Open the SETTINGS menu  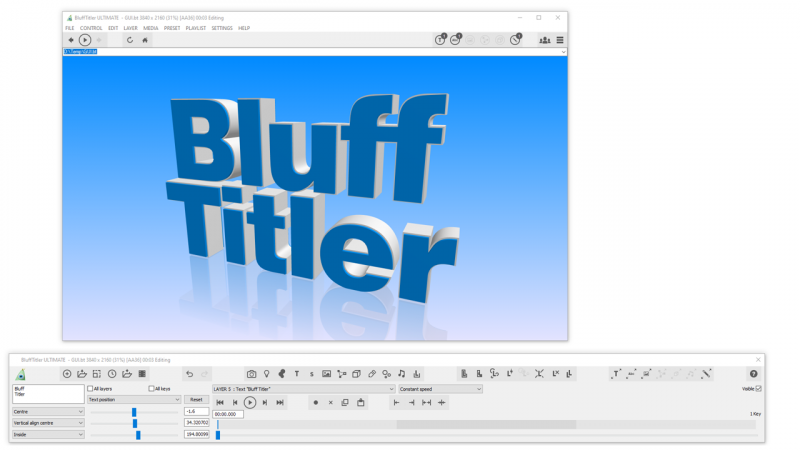pyautogui.click(x=222, y=28)
